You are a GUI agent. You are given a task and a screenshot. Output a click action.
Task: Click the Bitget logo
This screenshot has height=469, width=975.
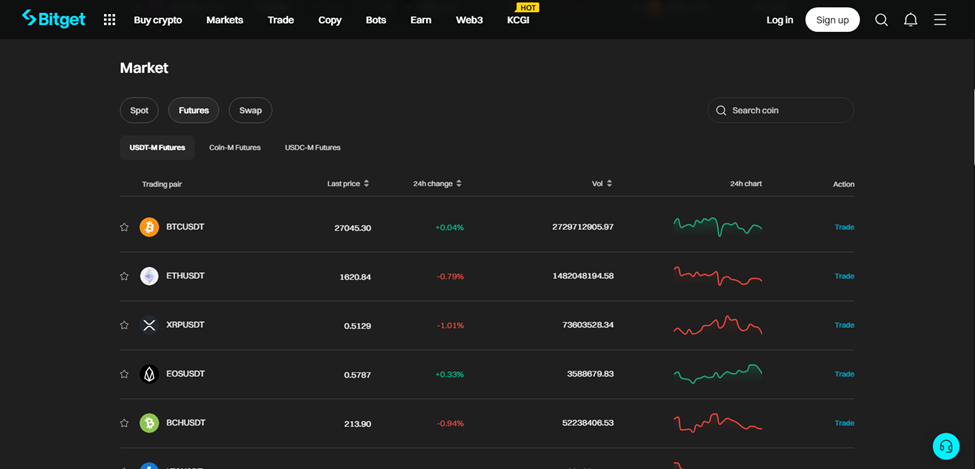pos(53,19)
